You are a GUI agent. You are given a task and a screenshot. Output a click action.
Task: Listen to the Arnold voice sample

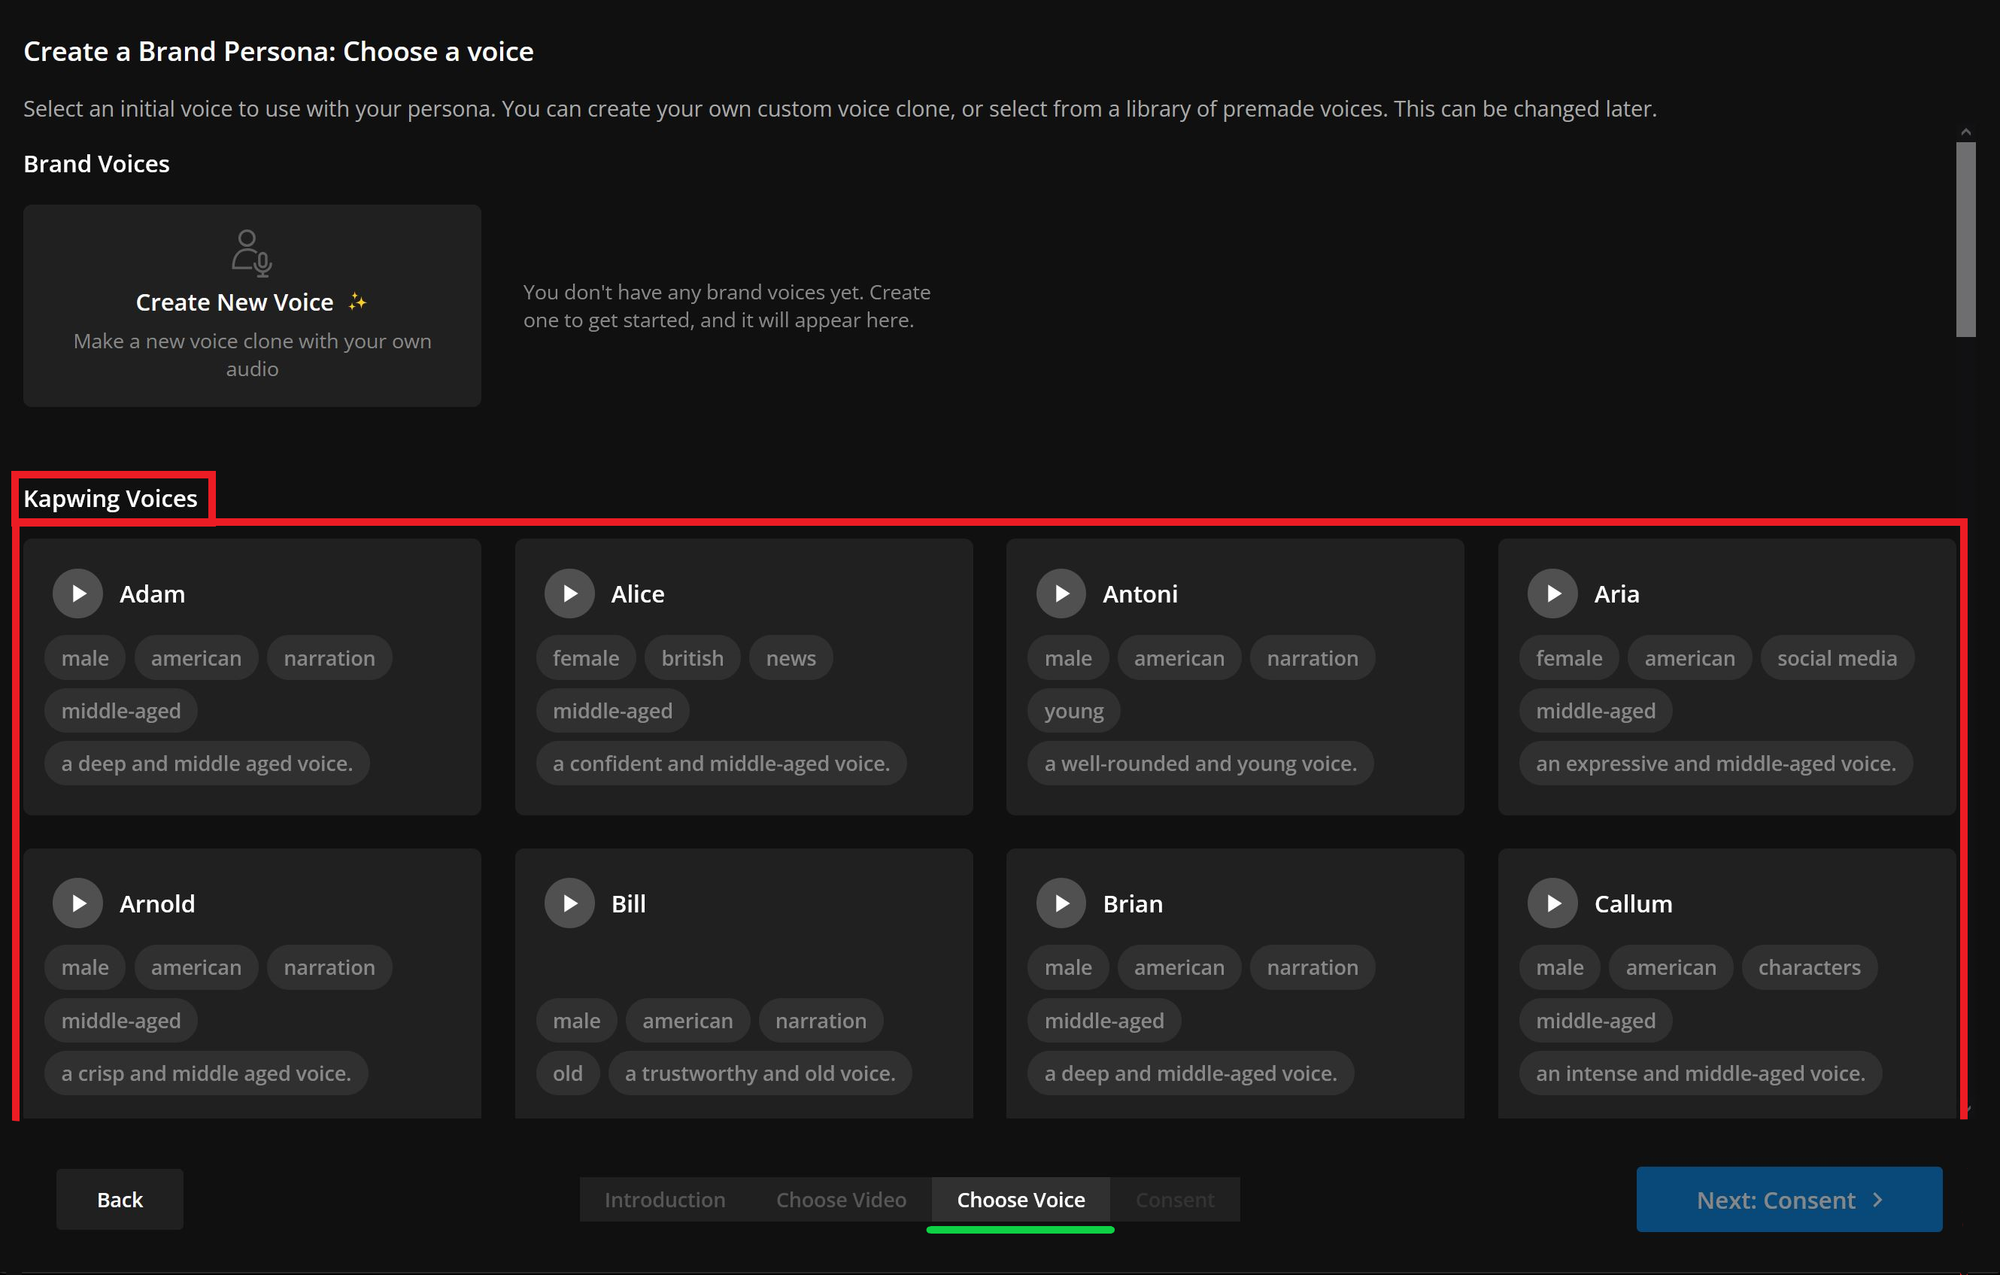coord(78,903)
